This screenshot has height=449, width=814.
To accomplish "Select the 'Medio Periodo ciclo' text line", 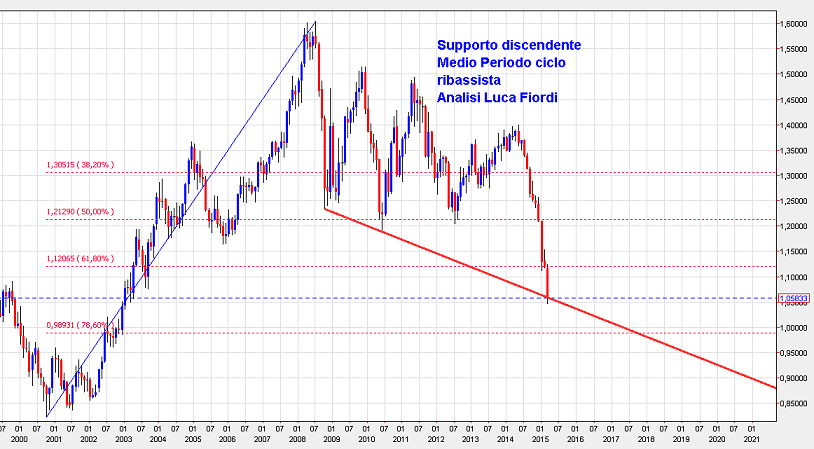I will pos(500,63).
